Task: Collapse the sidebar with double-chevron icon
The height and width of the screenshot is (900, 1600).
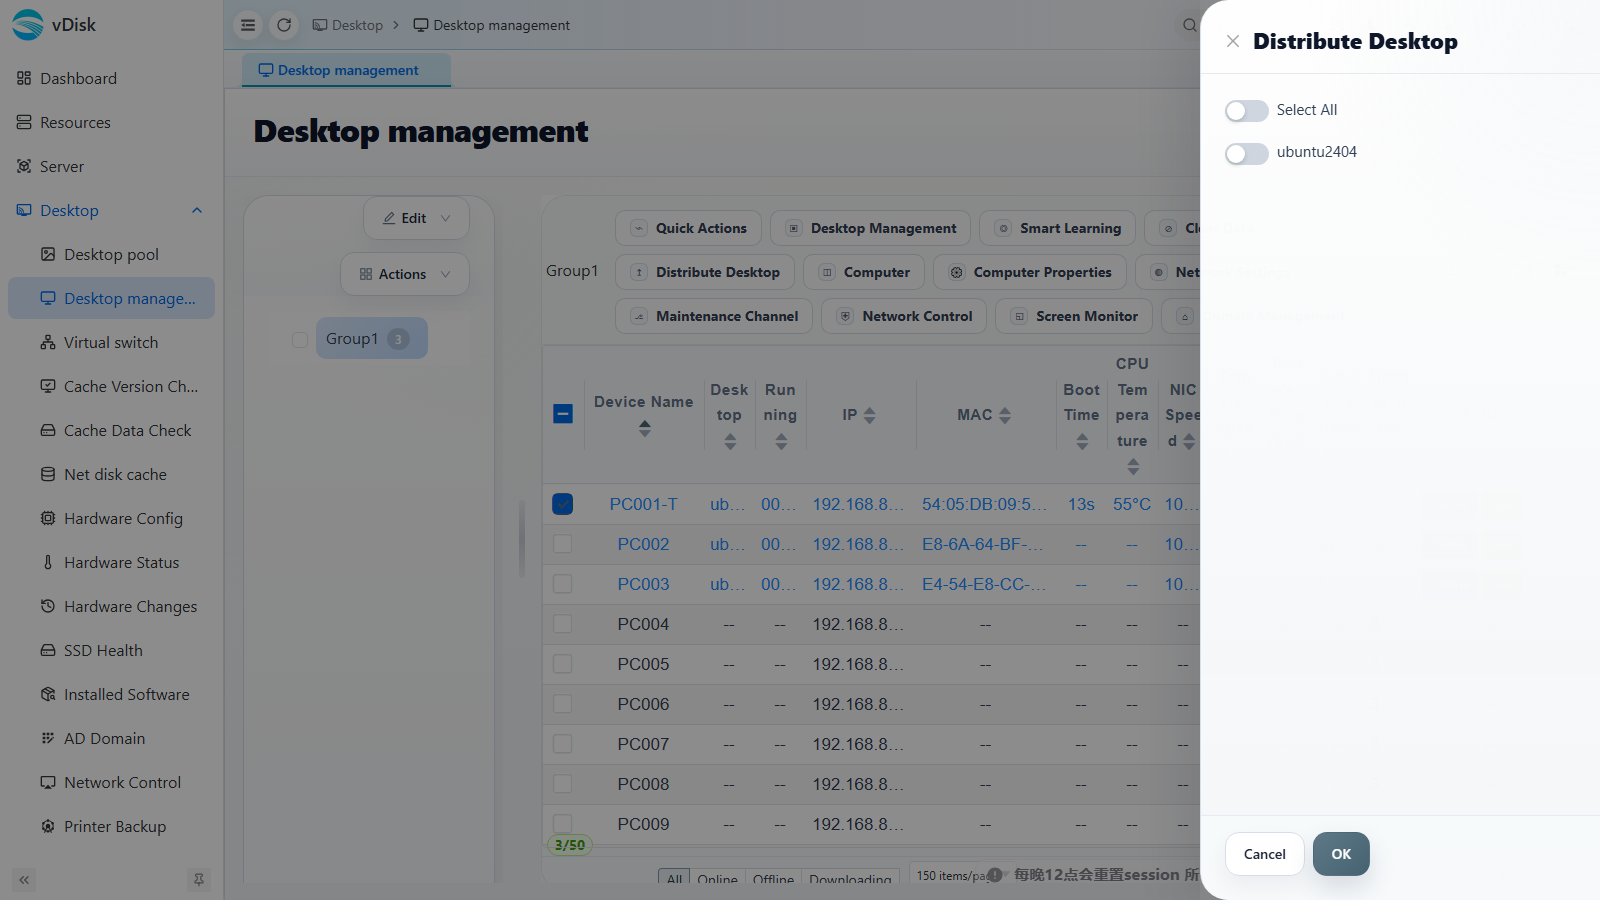Action: click(24, 880)
